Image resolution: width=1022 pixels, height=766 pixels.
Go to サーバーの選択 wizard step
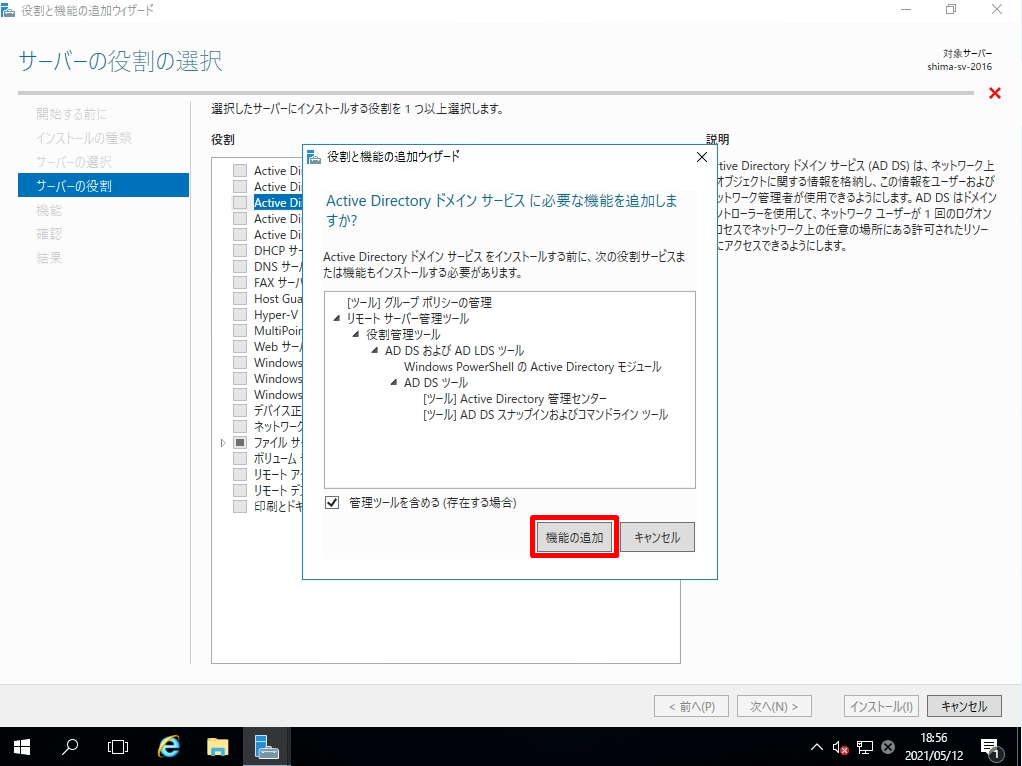pyautogui.click(x=74, y=162)
